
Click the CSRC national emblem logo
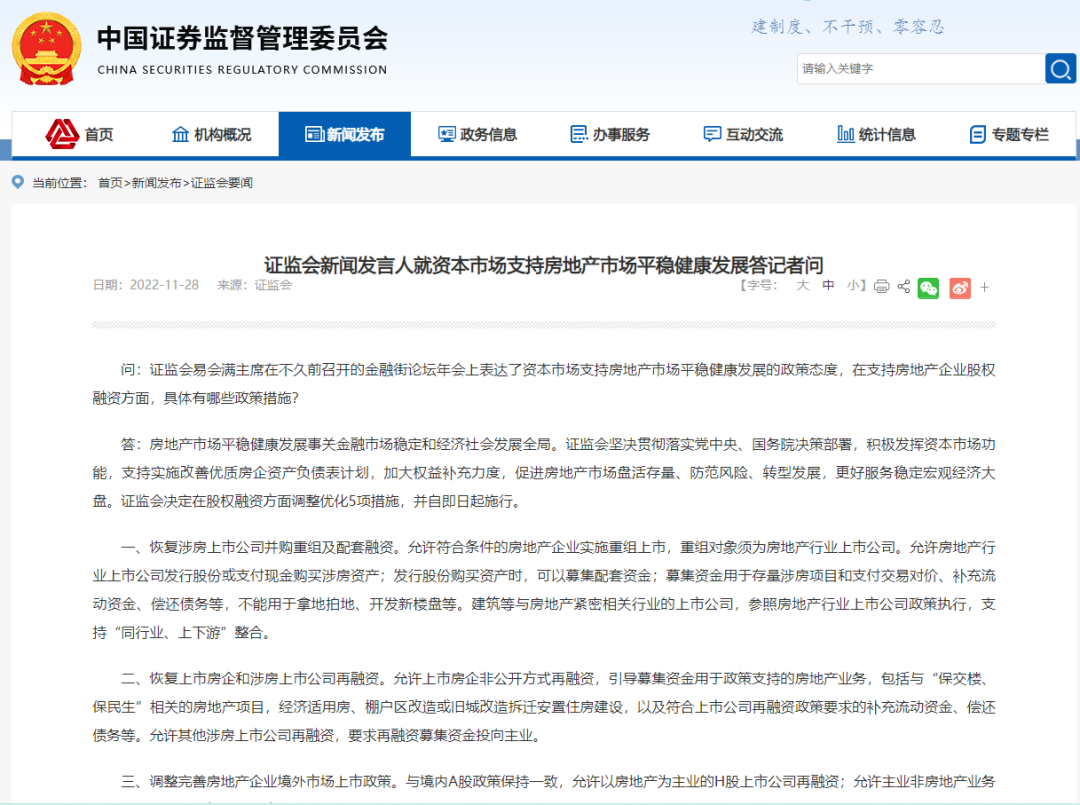46,50
